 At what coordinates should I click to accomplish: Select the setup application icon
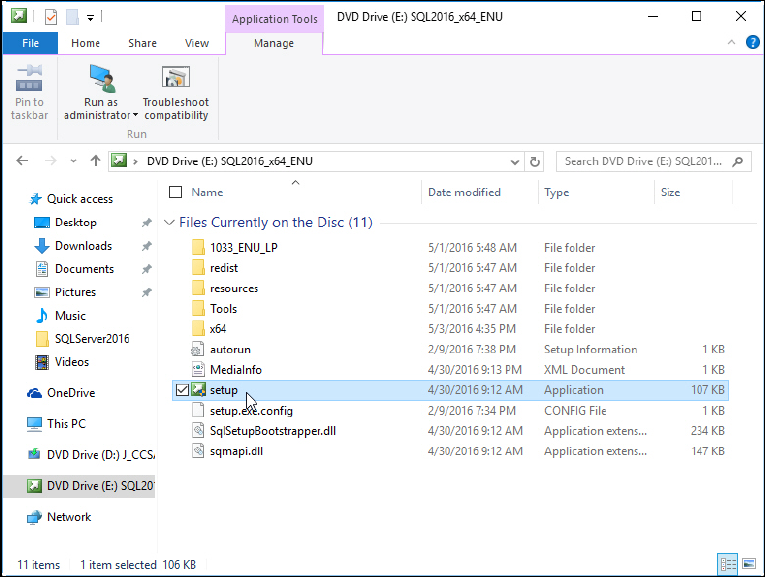click(198, 390)
